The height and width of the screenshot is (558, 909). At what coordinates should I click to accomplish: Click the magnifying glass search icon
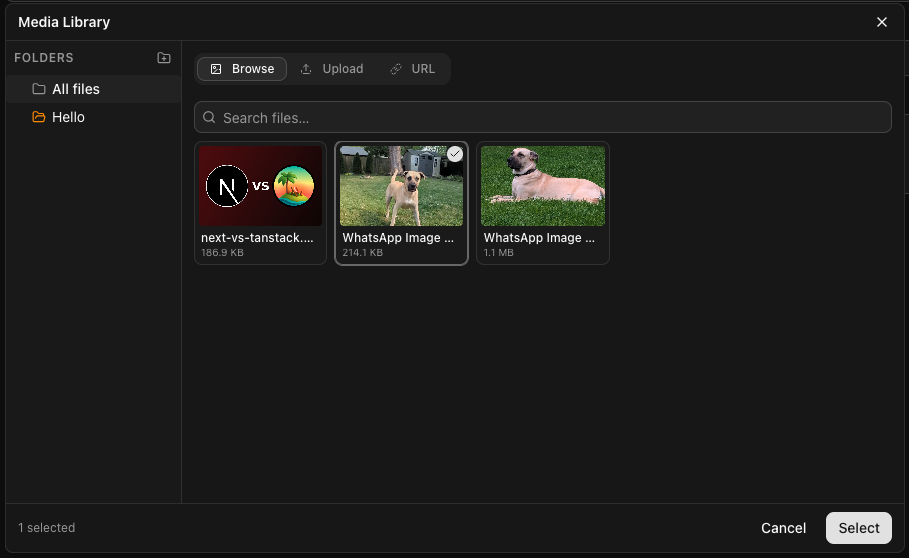pos(209,118)
